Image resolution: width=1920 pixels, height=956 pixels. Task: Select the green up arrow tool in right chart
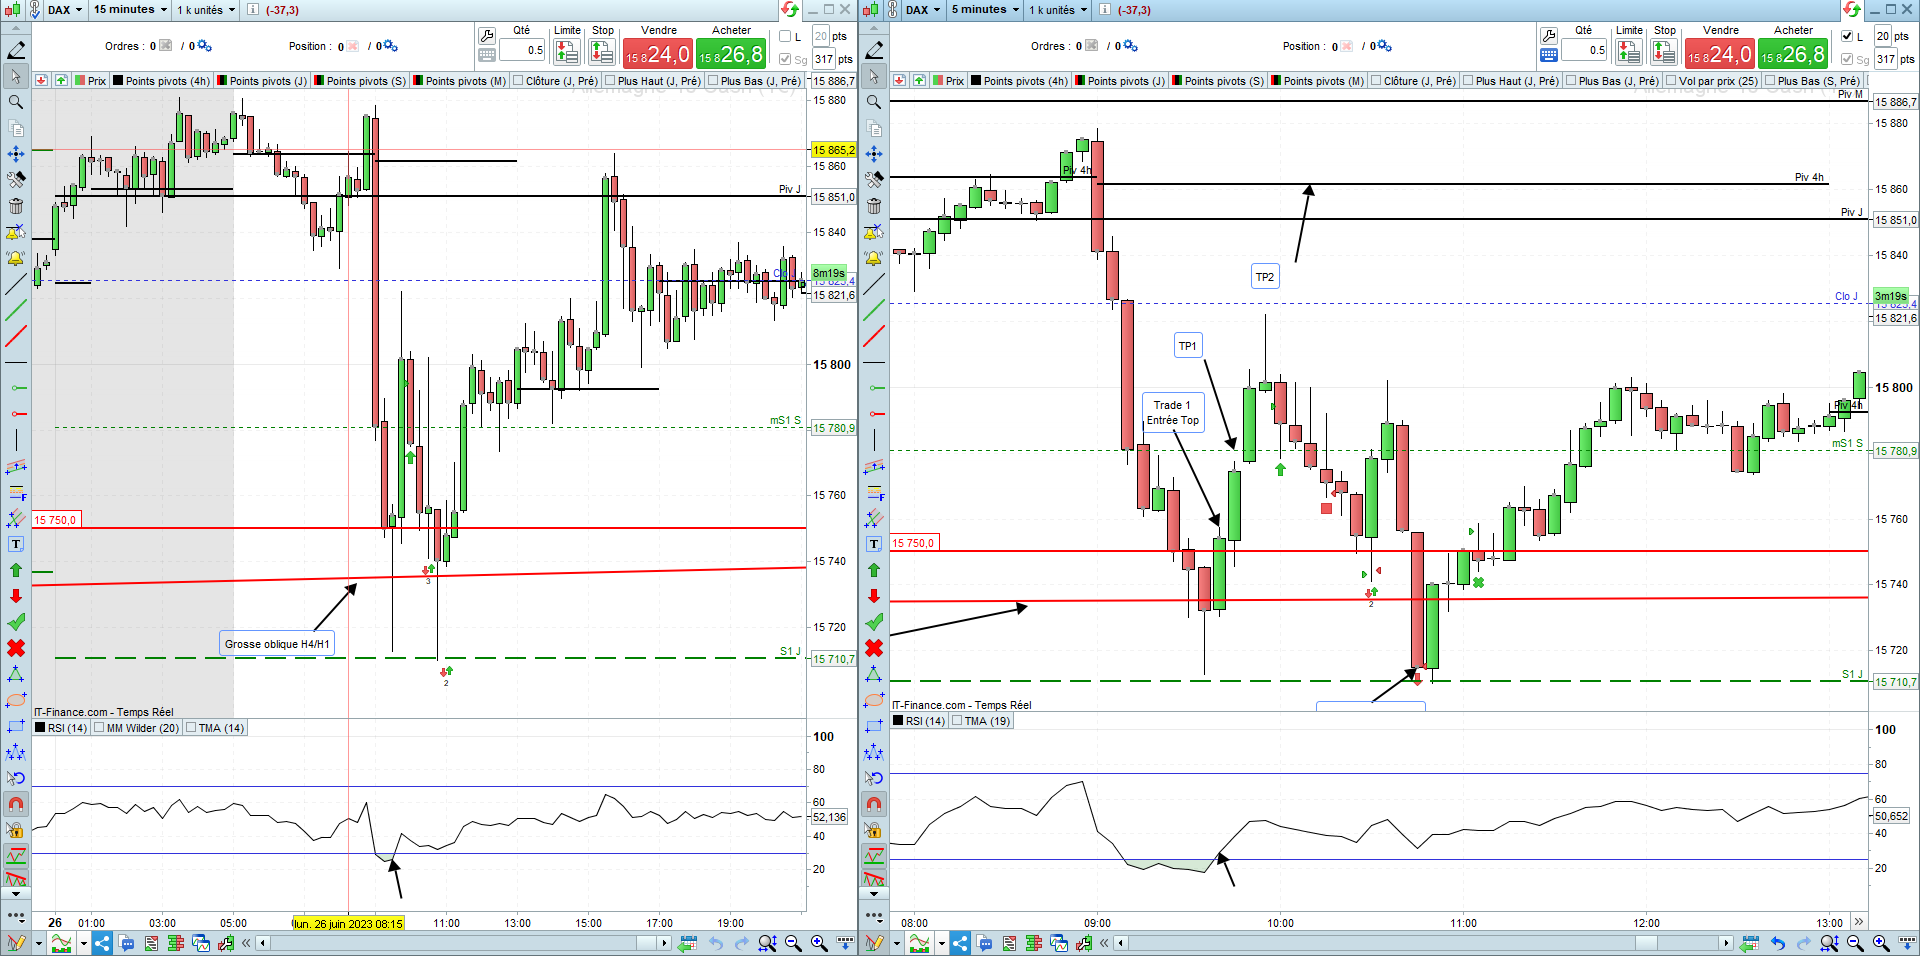(x=874, y=570)
